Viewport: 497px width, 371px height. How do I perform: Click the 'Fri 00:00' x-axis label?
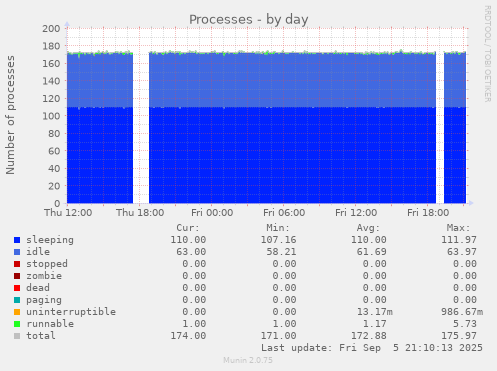(x=212, y=213)
